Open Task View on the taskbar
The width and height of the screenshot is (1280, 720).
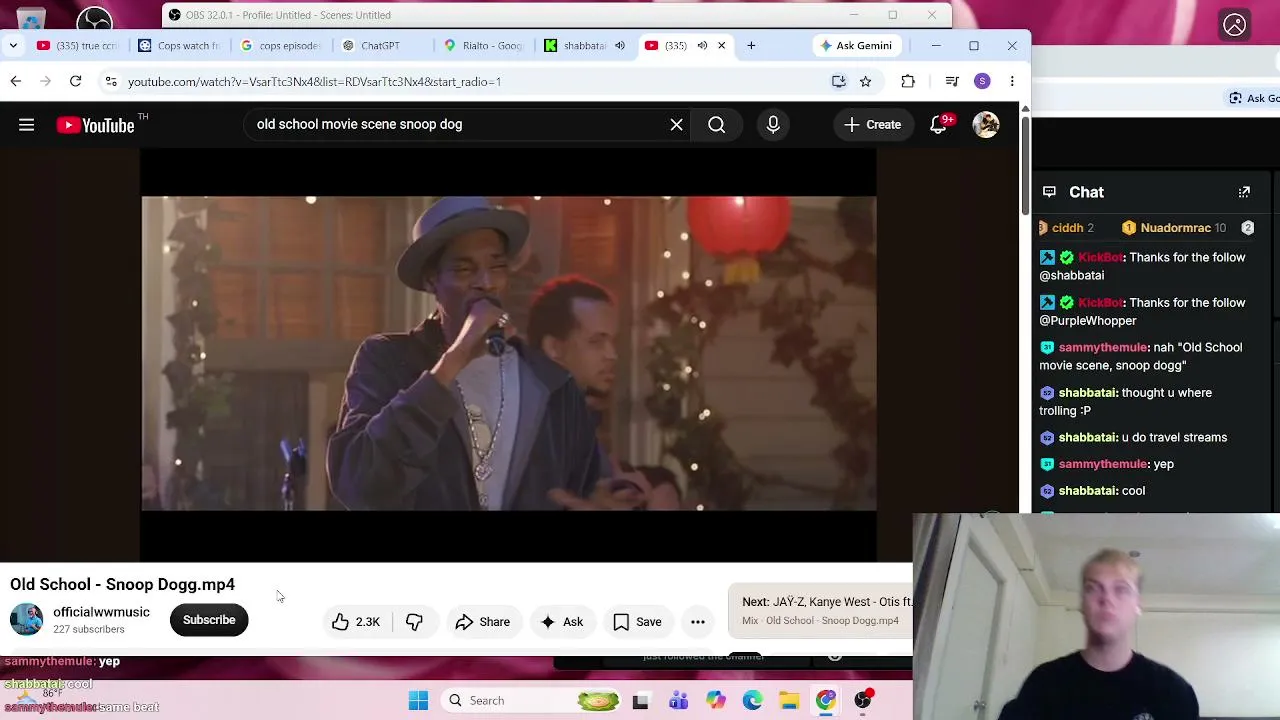click(641, 701)
